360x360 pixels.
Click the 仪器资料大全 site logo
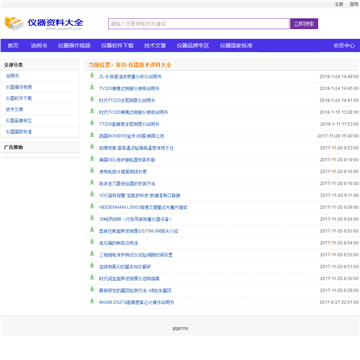43,23
